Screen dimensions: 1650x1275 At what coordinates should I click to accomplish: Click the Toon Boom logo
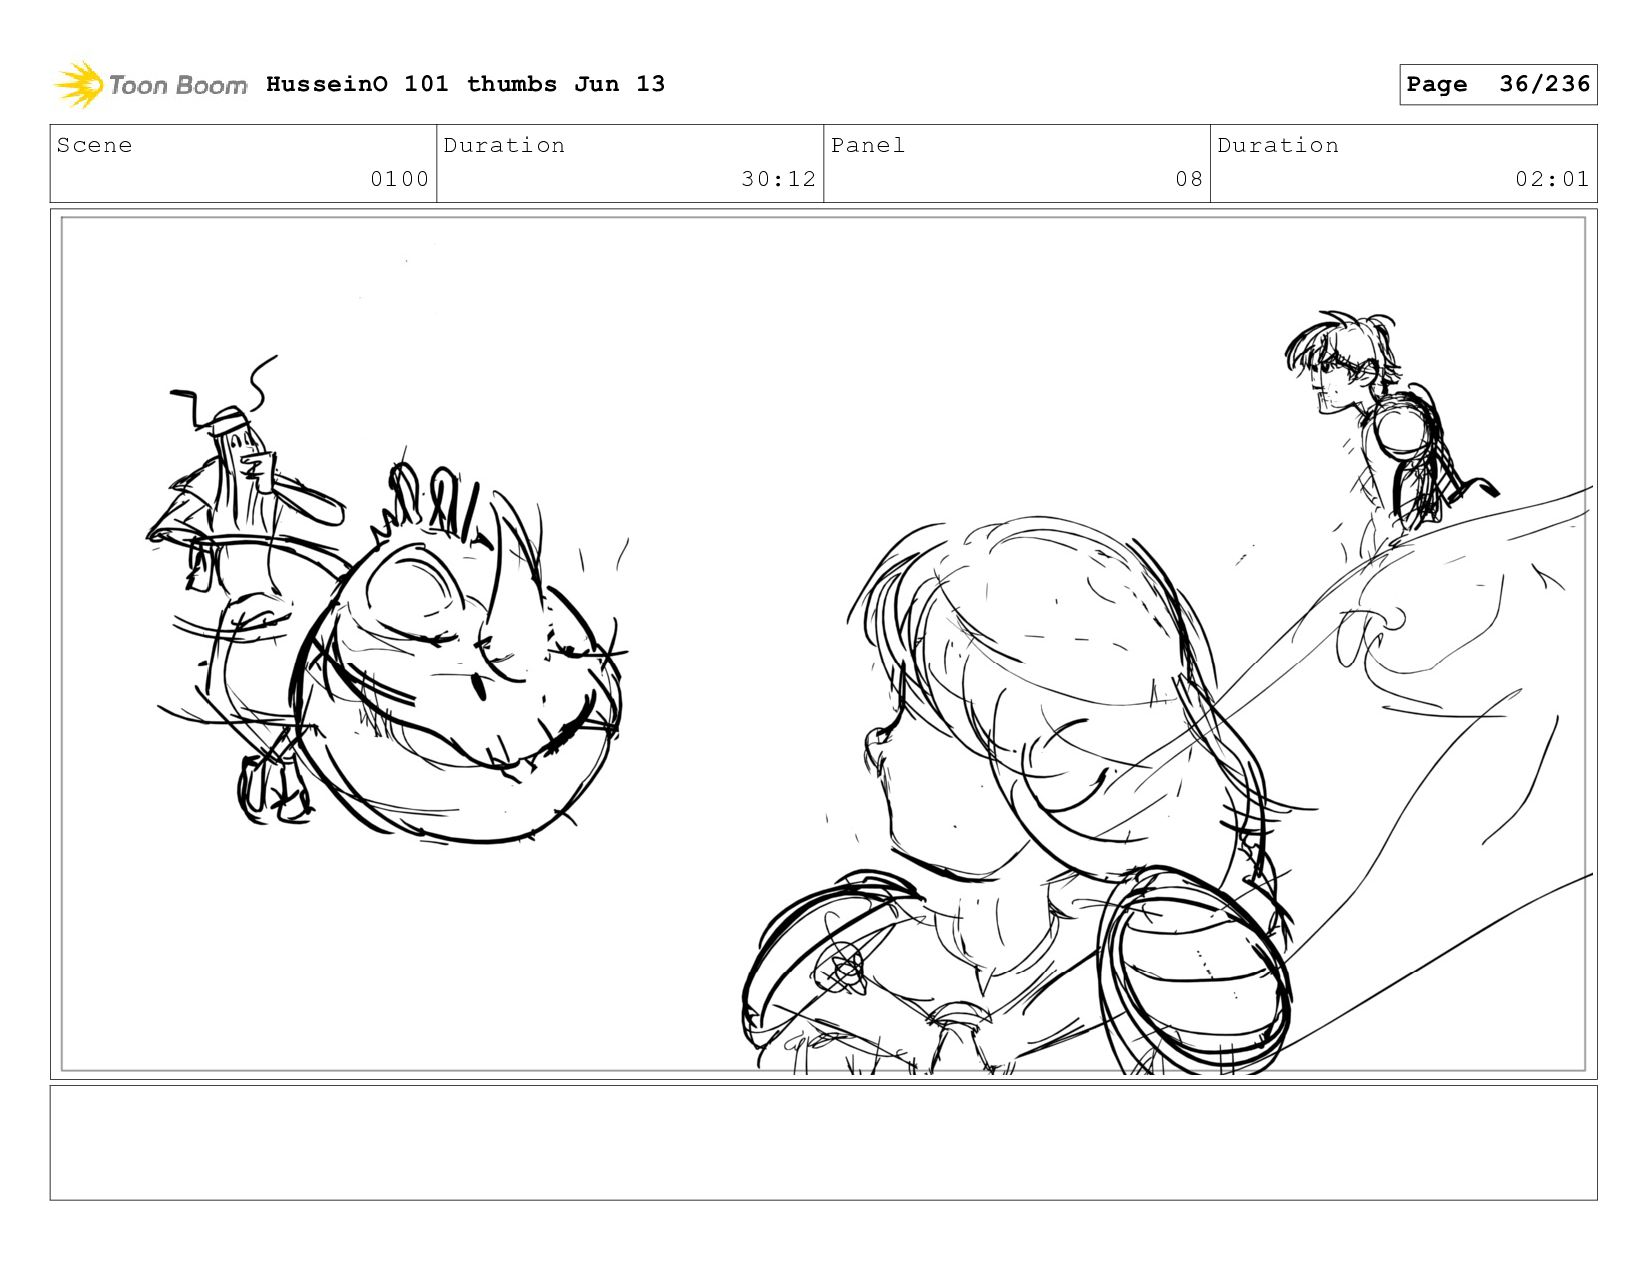point(150,84)
